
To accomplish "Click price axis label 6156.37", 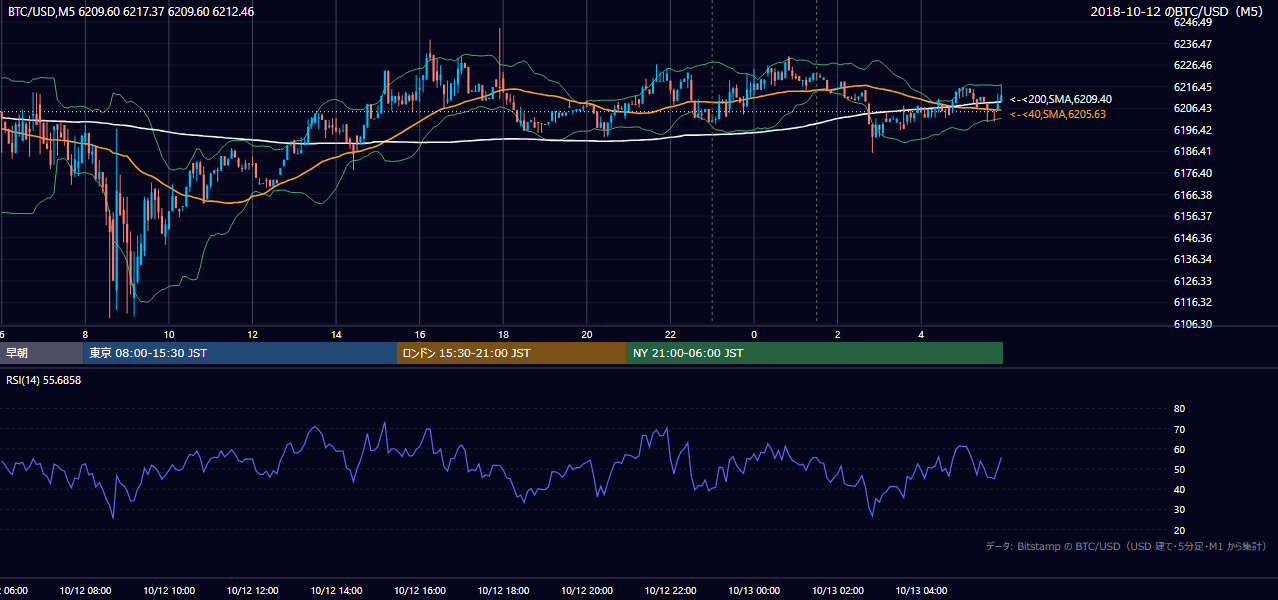I will pyautogui.click(x=1192, y=216).
